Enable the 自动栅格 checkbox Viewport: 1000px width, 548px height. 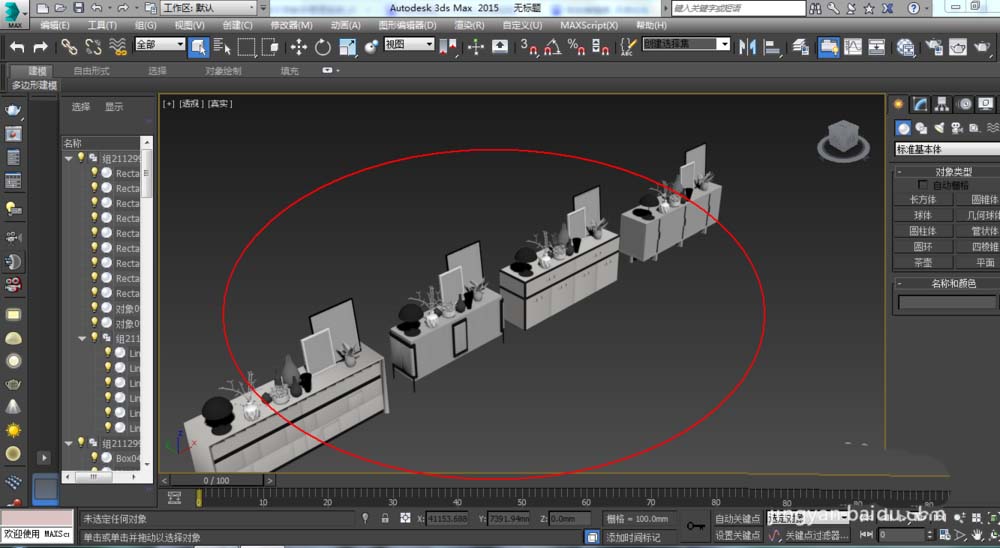click(923, 185)
